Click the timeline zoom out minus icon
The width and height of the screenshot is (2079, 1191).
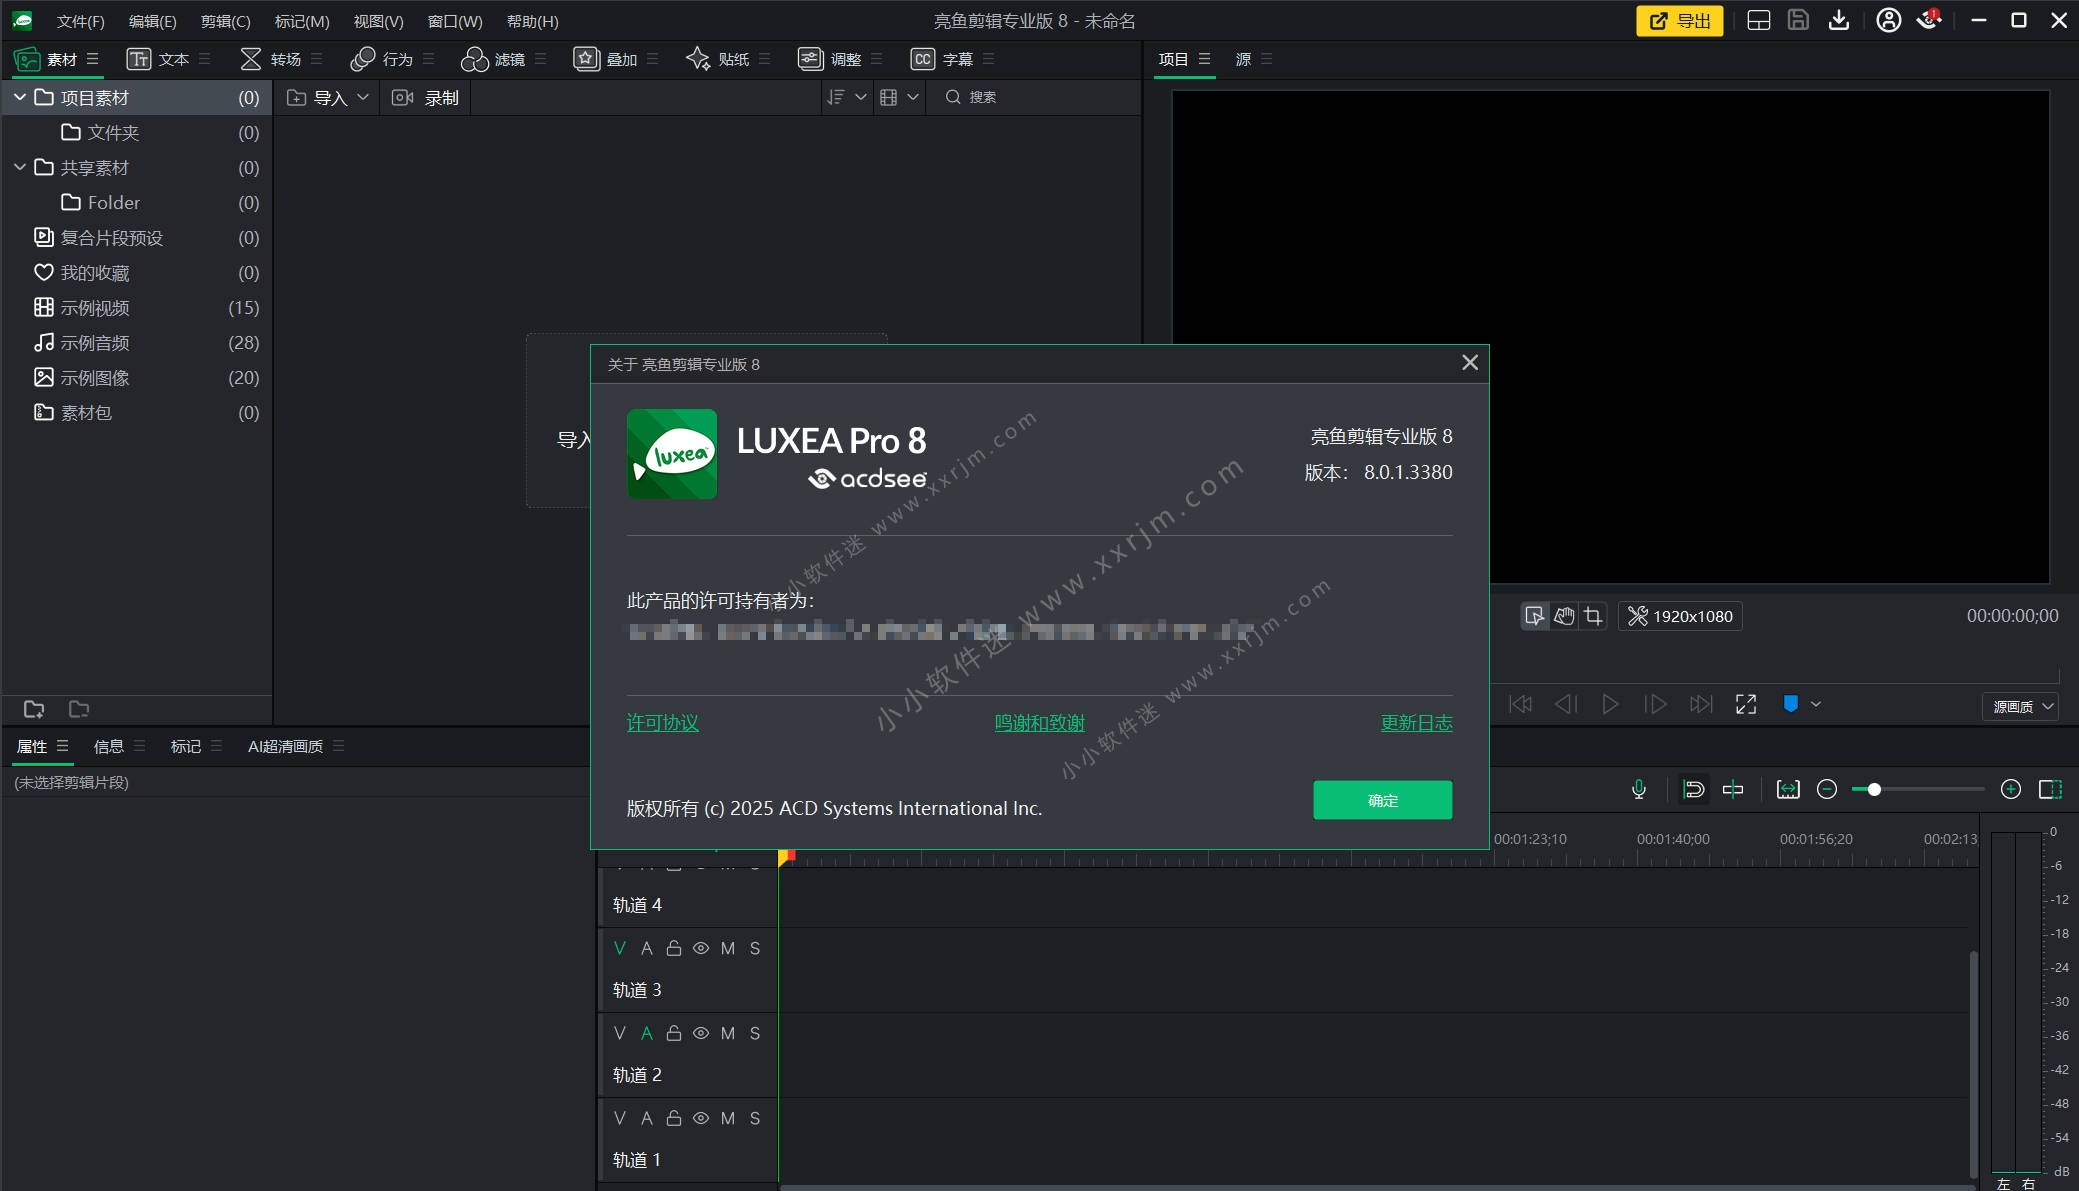tap(1827, 789)
